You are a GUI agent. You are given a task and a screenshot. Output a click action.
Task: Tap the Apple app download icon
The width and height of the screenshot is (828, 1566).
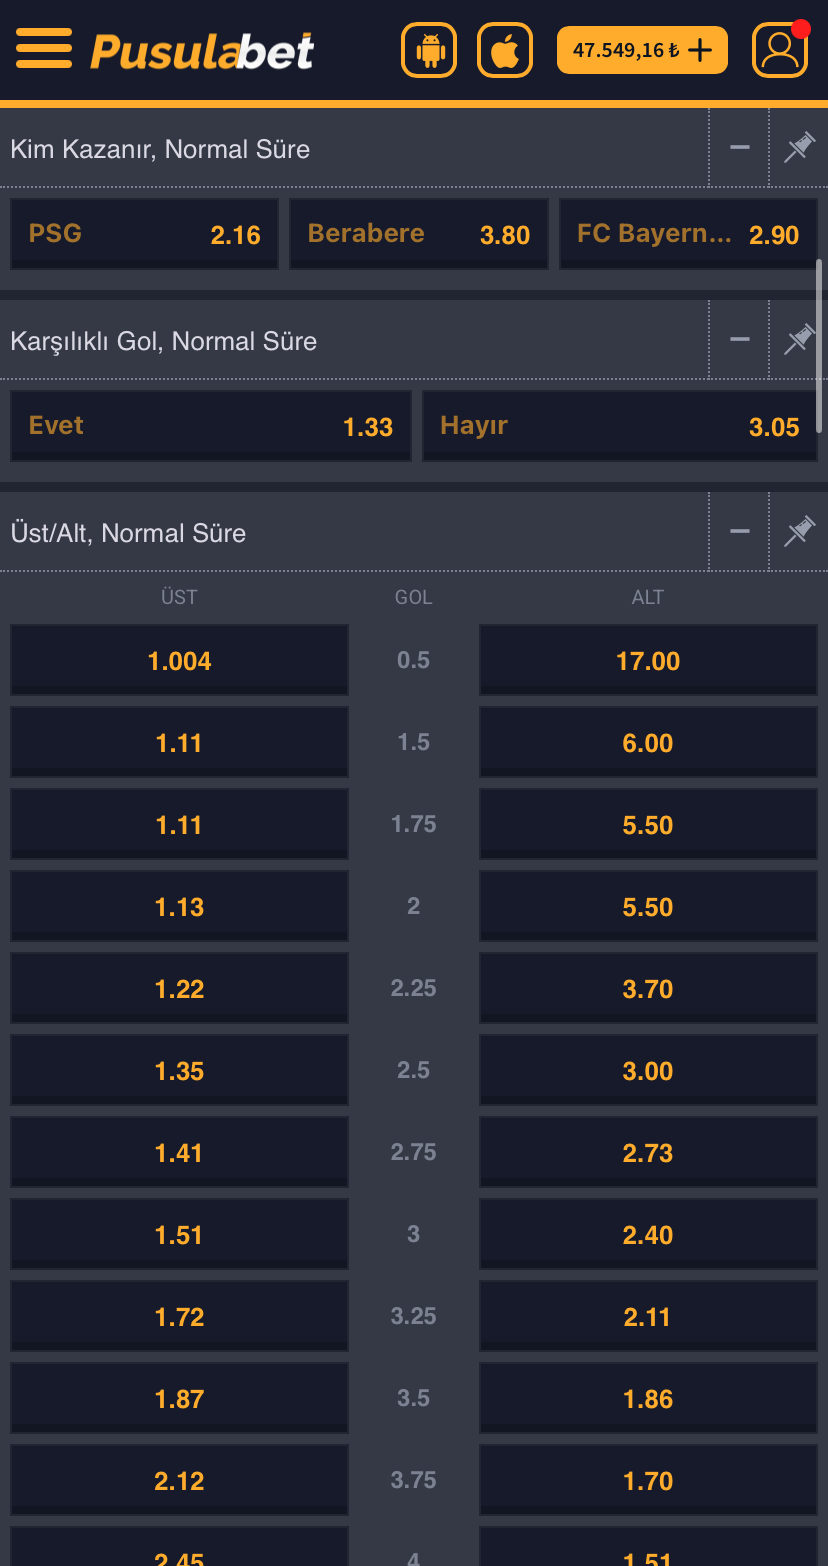pyautogui.click(x=505, y=50)
